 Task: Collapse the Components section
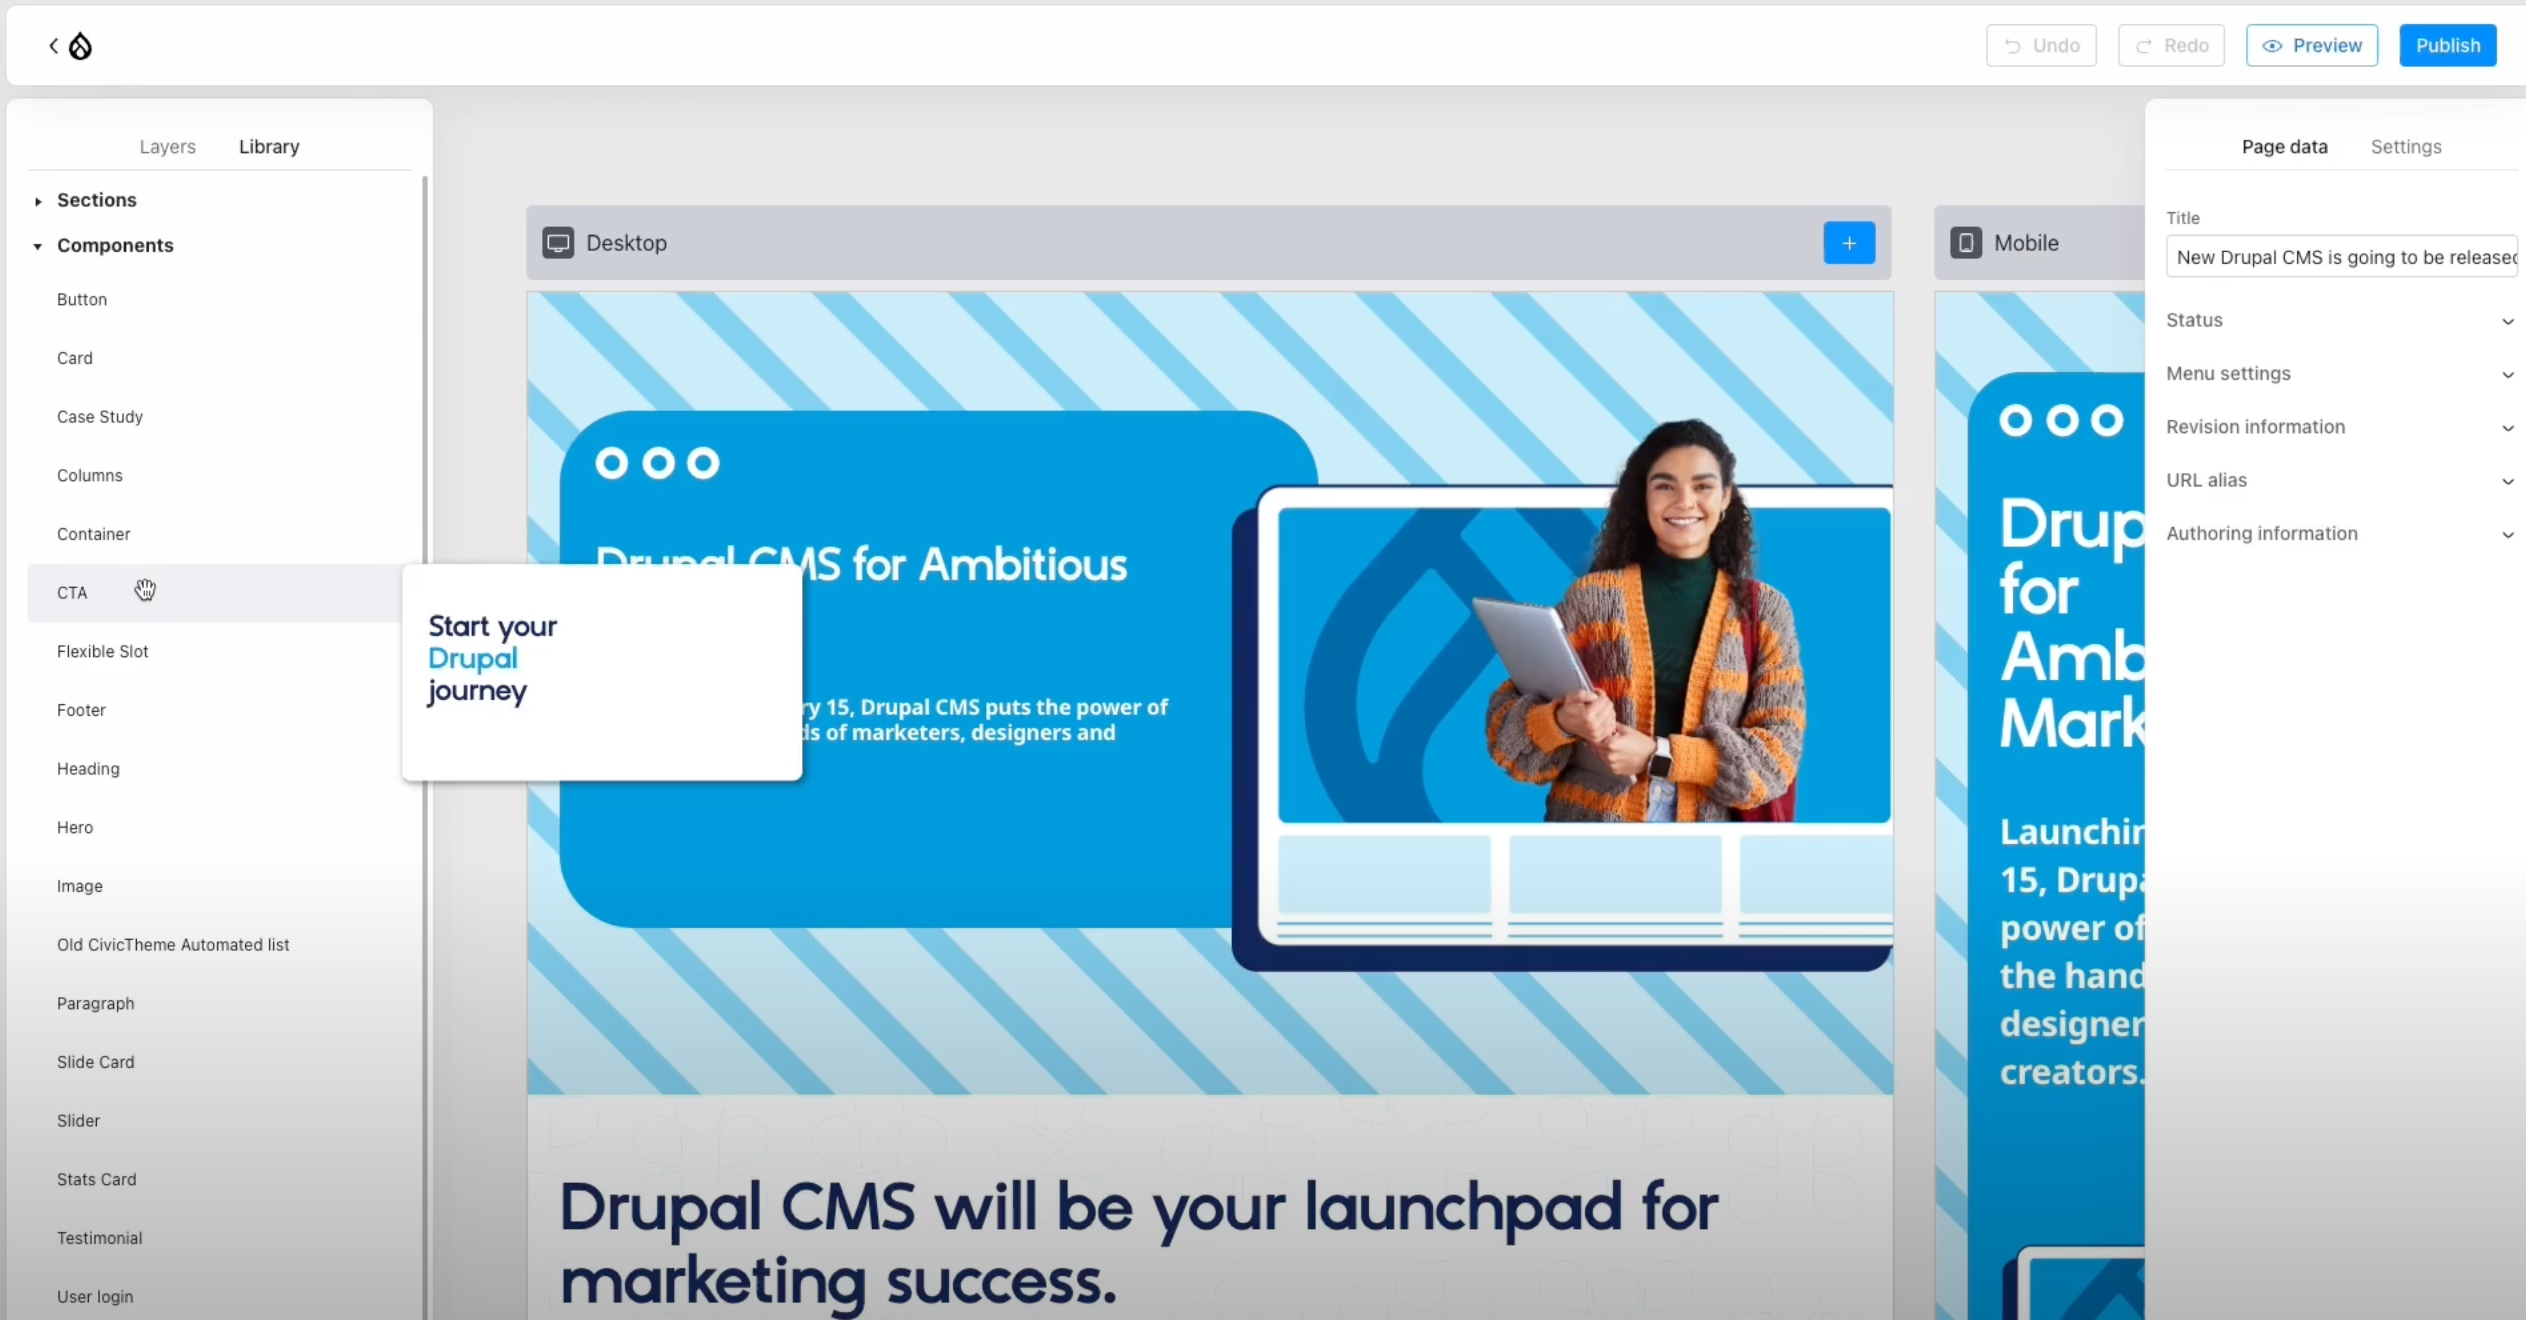37,246
